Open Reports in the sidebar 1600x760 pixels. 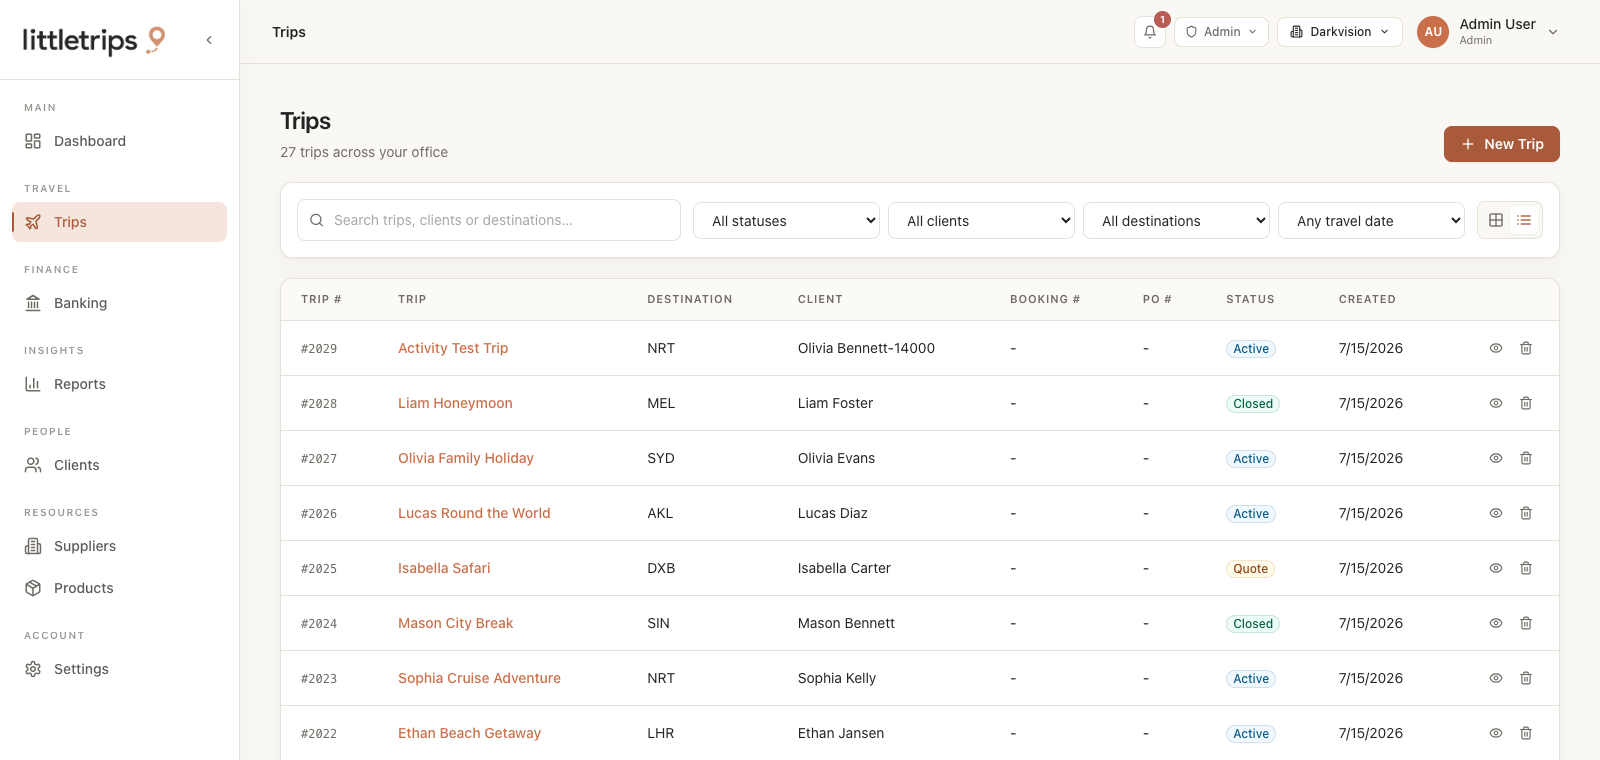(x=119, y=384)
